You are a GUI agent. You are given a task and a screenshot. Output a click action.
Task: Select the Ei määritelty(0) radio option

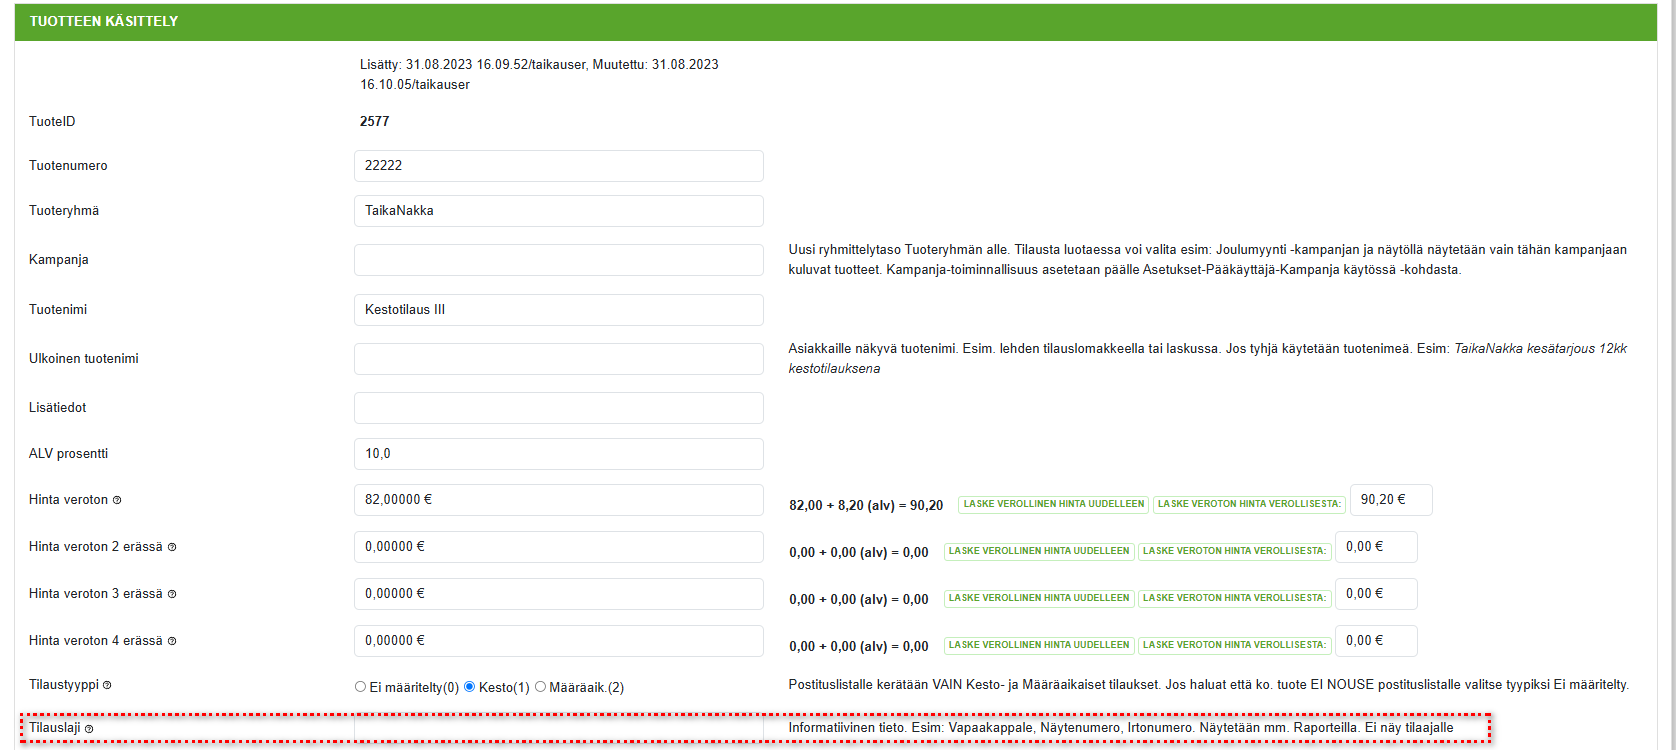(x=360, y=687)
